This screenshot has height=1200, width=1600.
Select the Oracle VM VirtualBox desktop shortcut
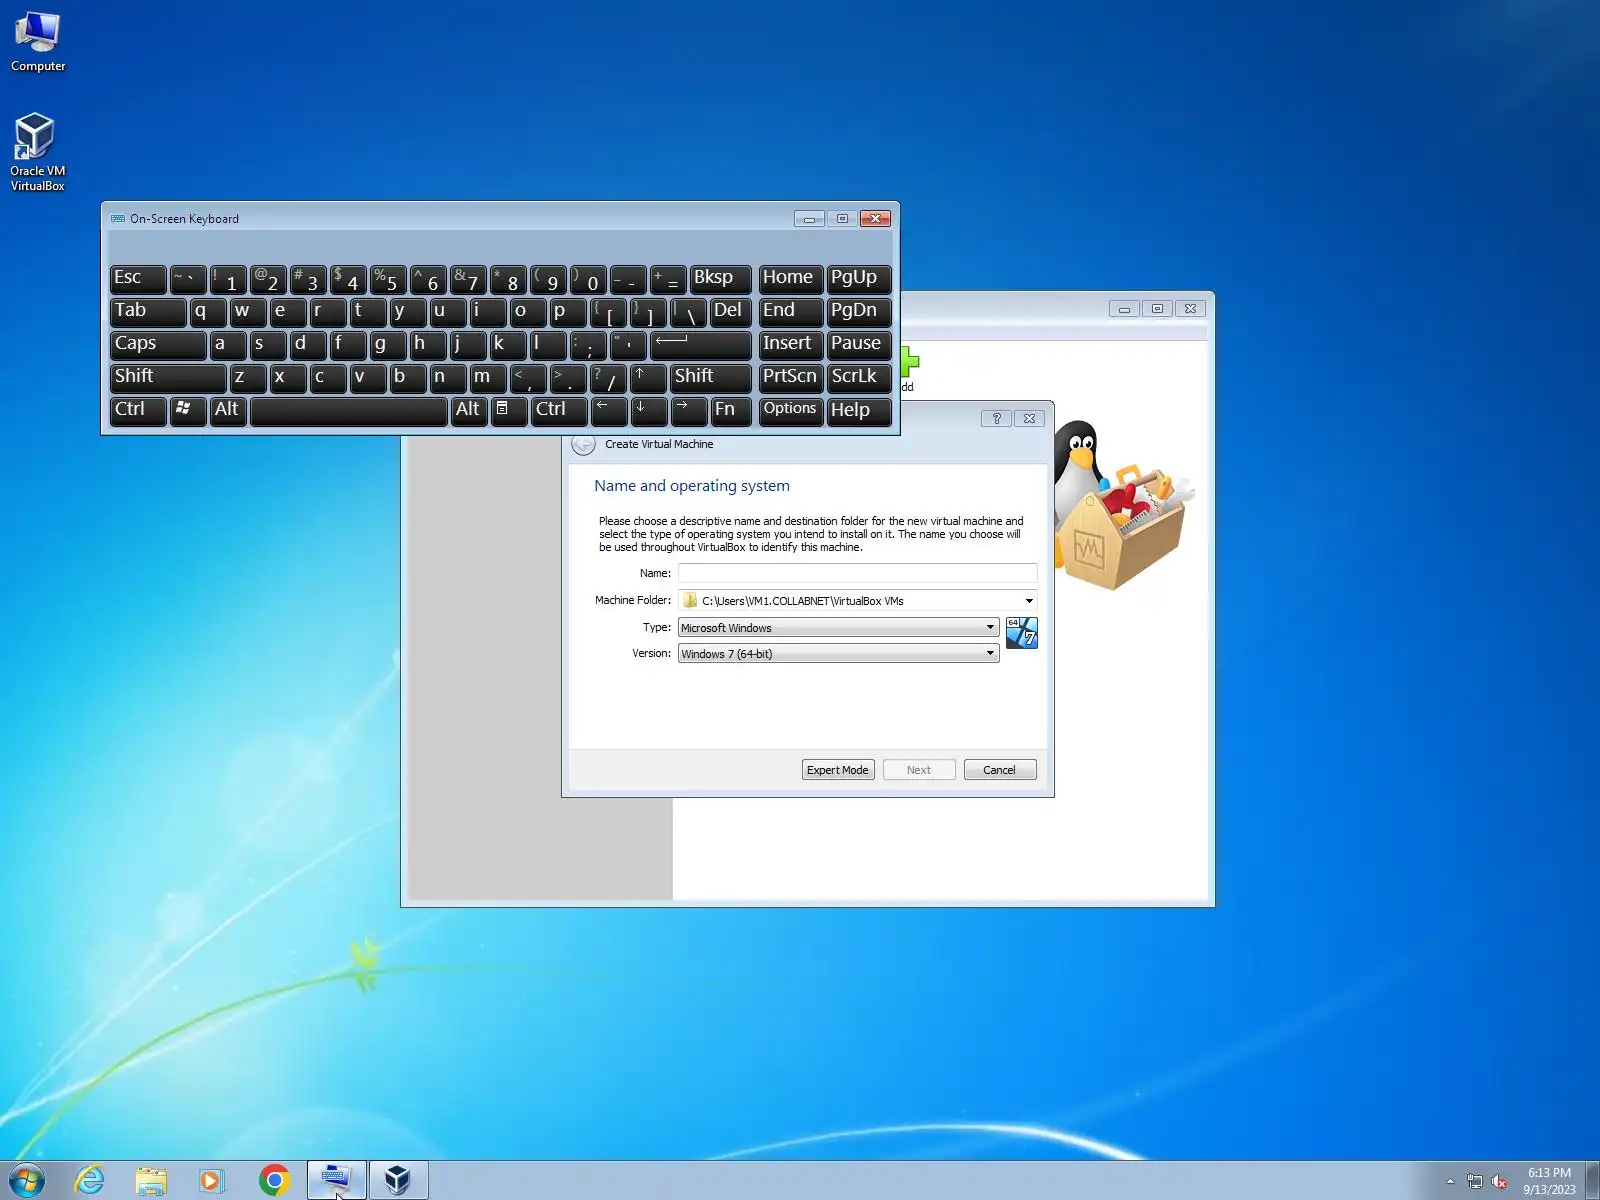(37, 152)
